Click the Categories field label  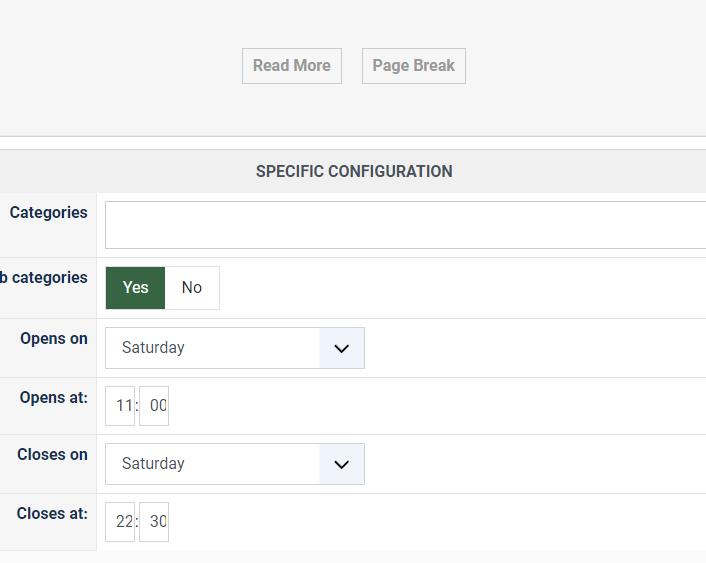click(48, 213)
